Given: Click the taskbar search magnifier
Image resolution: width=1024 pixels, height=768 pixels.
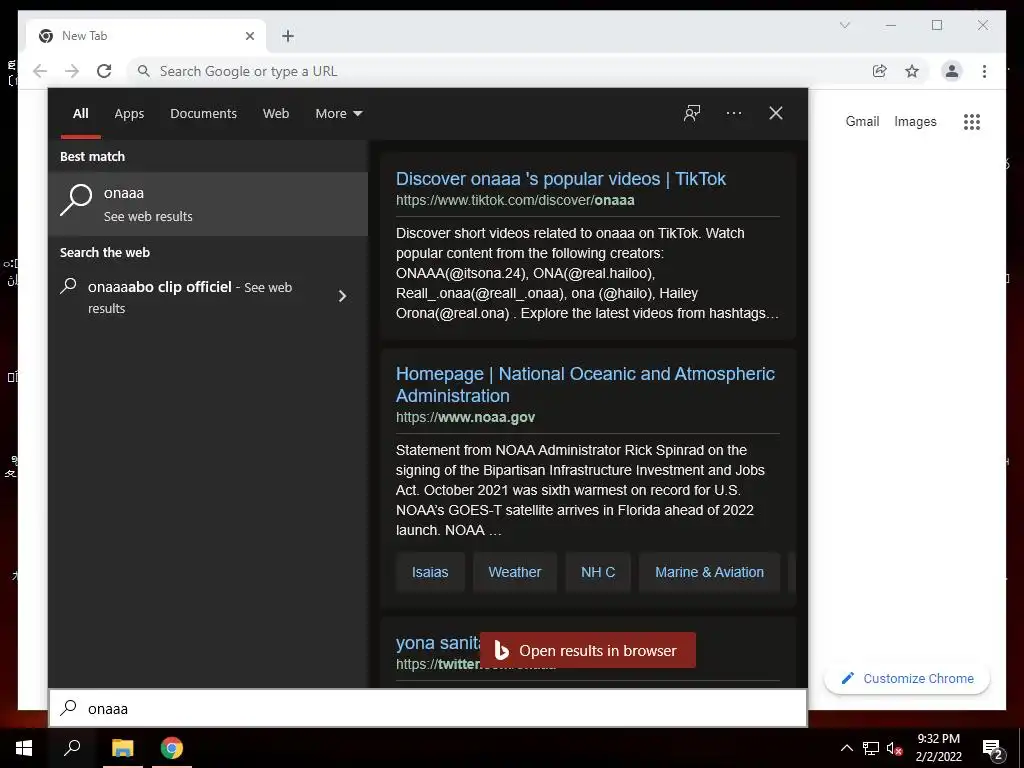Looking at the screenshot, I should (72, 748).
